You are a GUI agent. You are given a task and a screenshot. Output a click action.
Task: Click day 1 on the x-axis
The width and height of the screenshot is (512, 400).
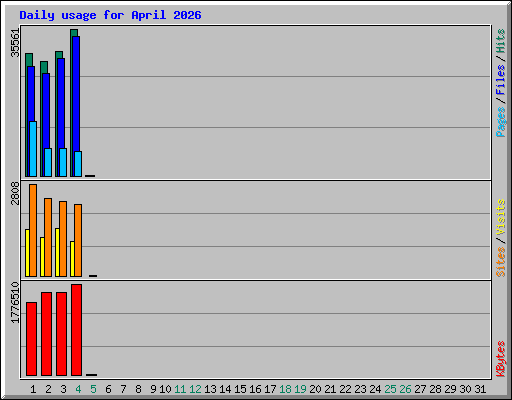pos(33,389)
